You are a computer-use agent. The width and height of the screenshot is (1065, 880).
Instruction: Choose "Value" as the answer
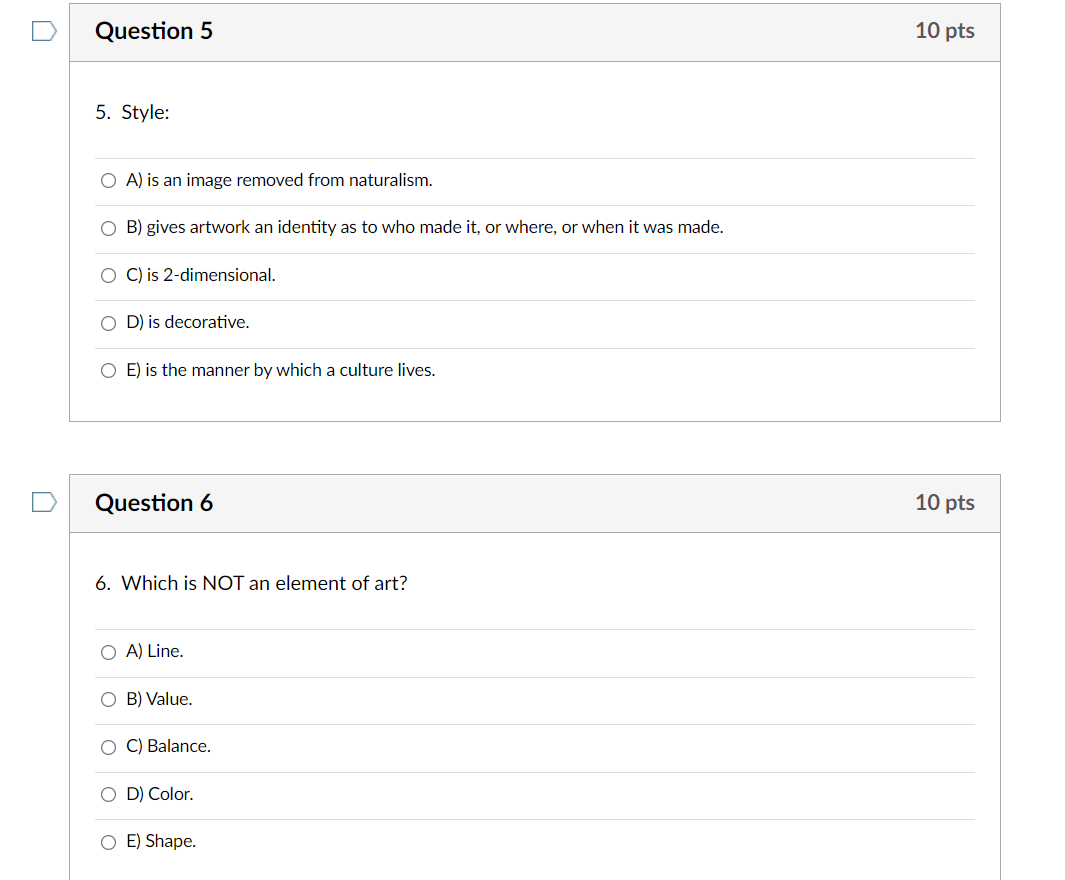point(108,699)
